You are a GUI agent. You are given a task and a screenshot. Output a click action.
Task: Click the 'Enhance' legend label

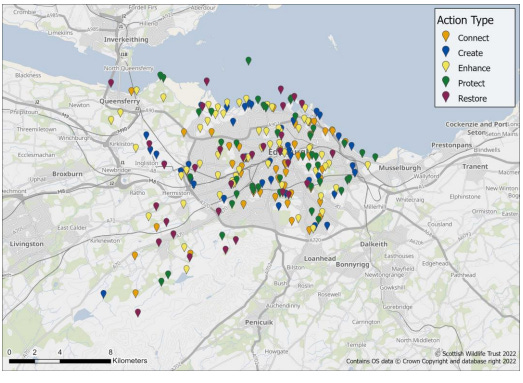click(x=474, y=68)
